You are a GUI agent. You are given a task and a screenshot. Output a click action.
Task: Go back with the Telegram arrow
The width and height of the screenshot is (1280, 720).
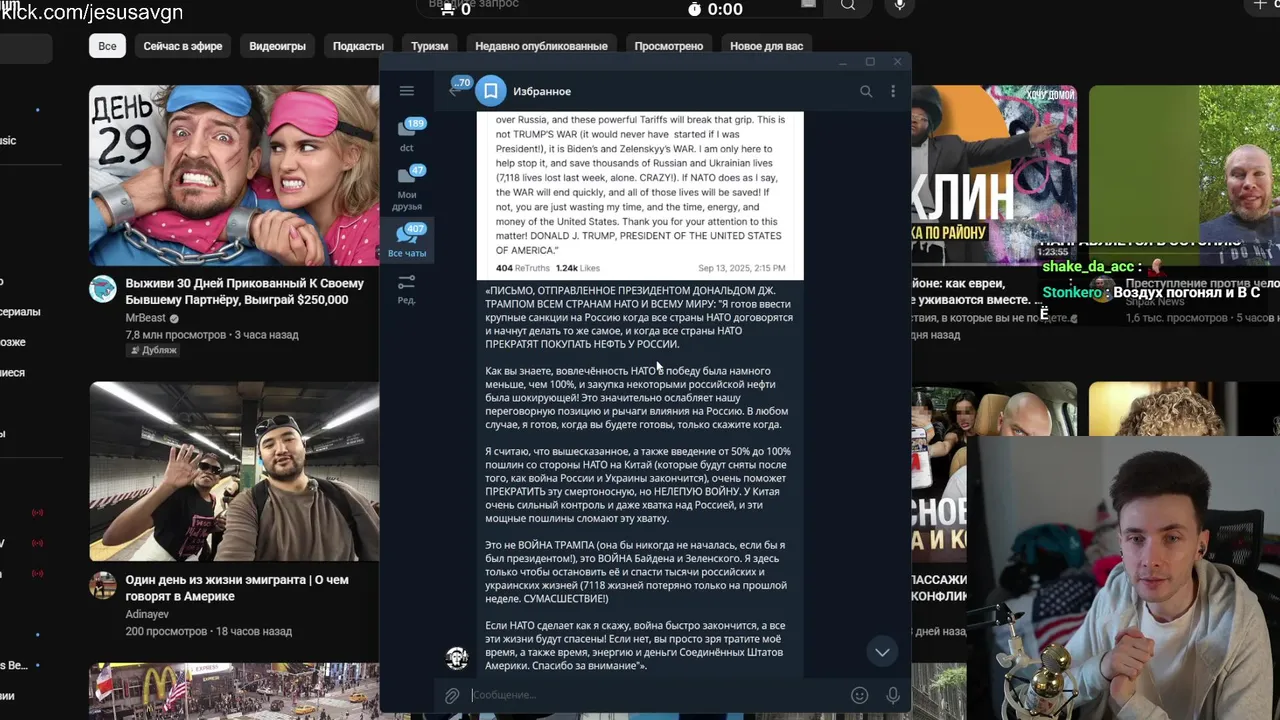coord(453,91)
